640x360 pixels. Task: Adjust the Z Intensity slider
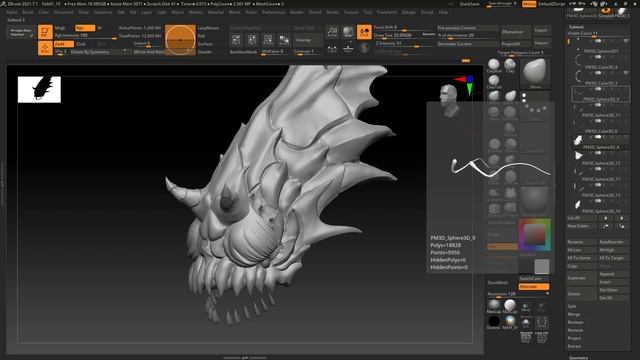point(404,43)
